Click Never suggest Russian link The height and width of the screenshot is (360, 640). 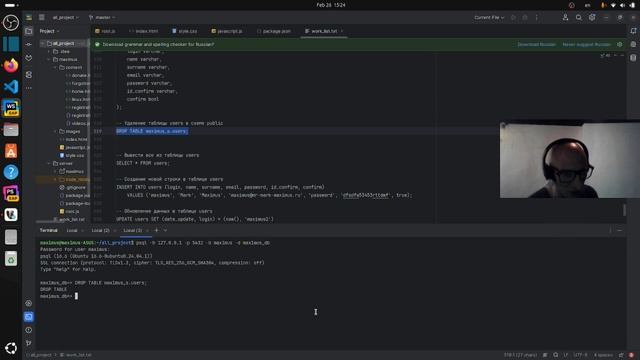point(587,44)
